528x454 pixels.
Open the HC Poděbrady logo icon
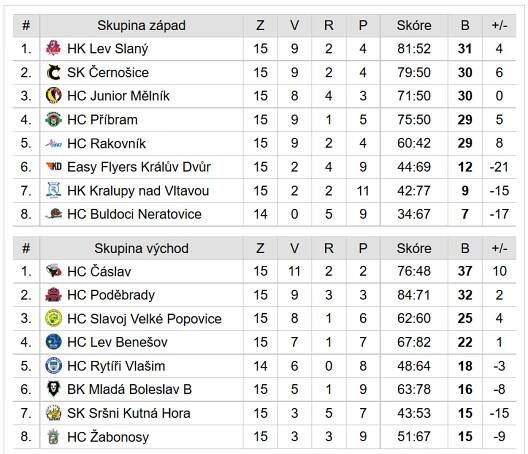(x=53, y=295)
